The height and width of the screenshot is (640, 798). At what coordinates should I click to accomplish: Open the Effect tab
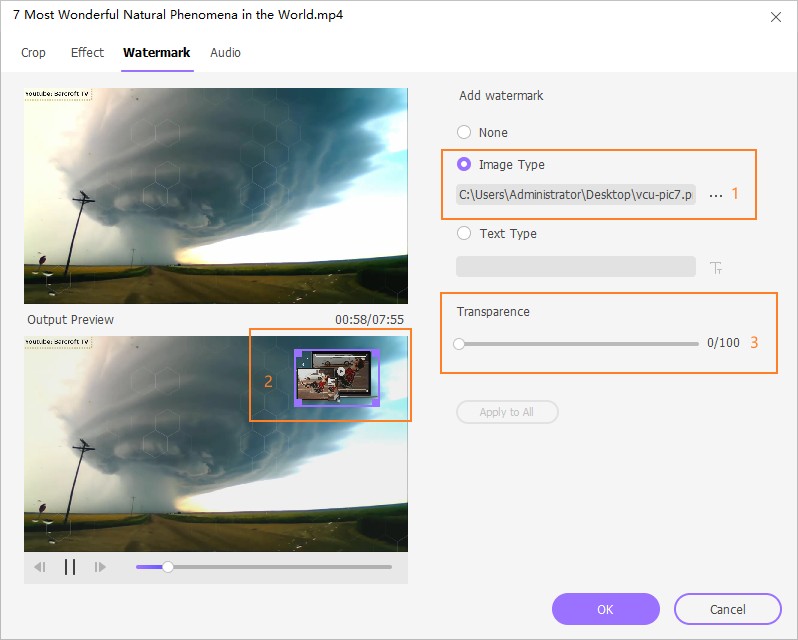coord(87,52)
